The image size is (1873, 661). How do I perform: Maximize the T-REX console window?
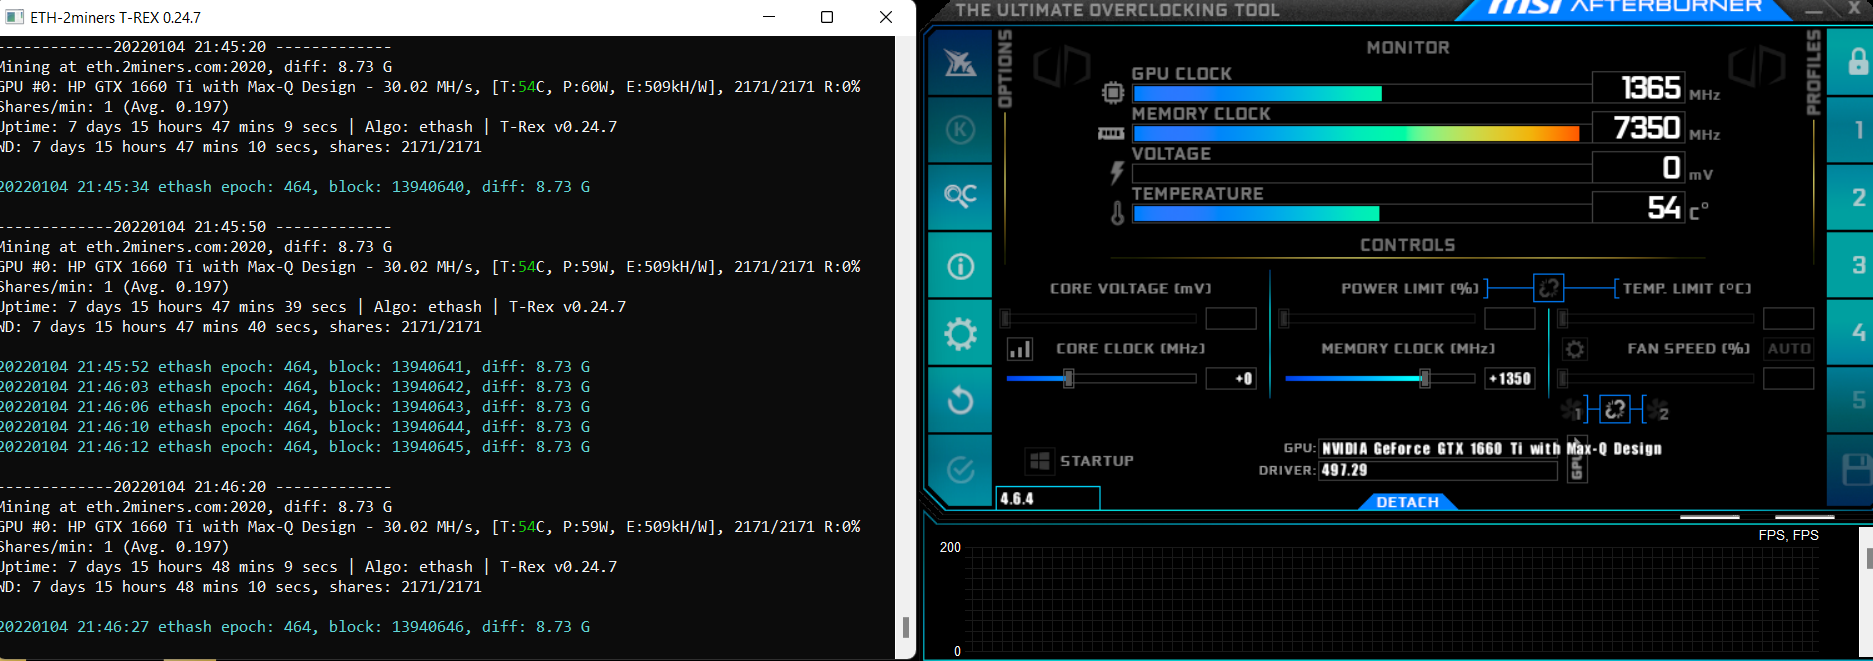[x=827, y=17]
